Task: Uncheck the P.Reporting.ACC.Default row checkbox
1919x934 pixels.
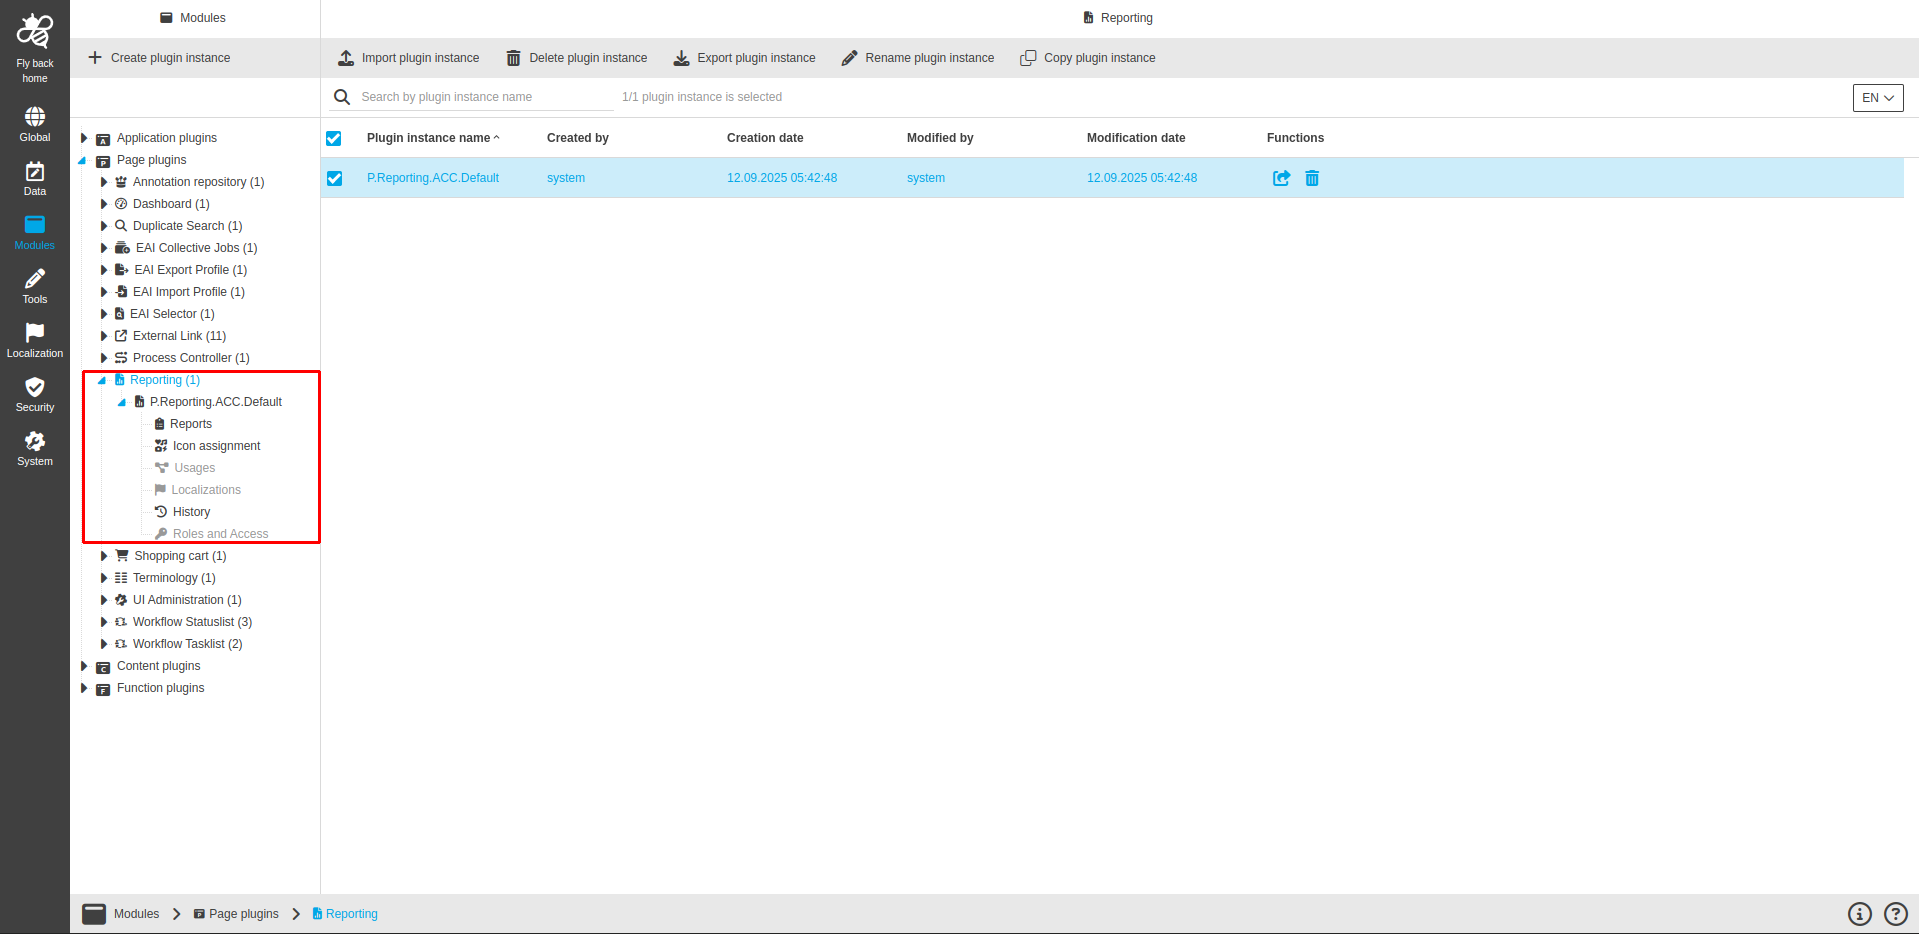Action: pos(334,178)
